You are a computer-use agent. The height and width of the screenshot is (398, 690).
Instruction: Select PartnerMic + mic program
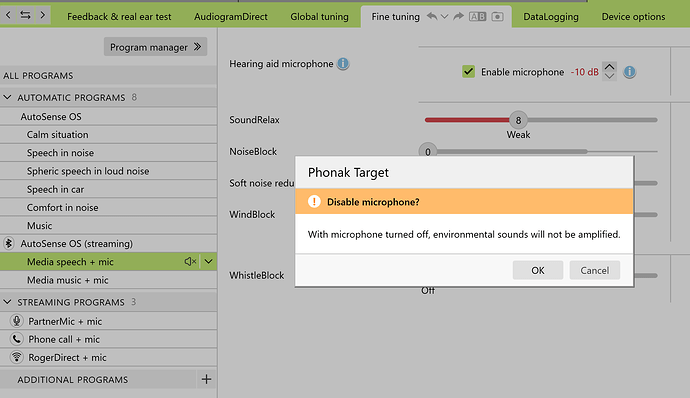click(x=108, y=321)
